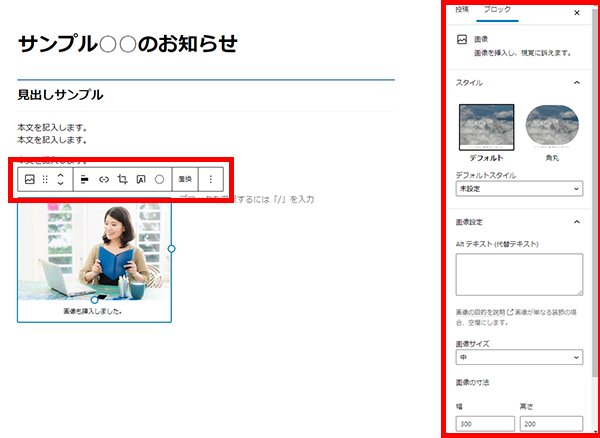Collapse the 画像設定 section

tap(576, 221)
